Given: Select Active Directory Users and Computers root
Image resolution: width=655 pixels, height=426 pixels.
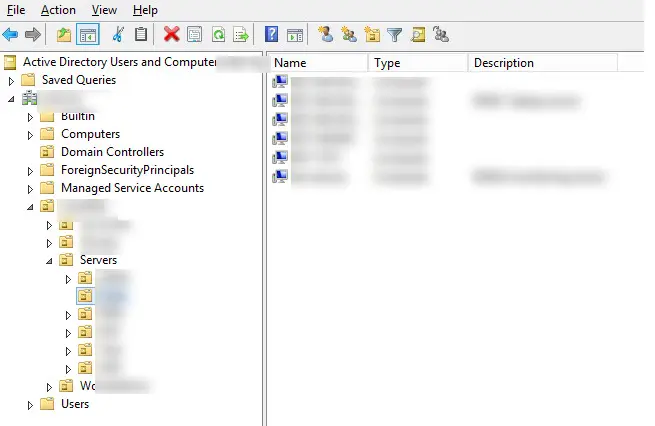Looking at the screenshot, I should tap(119, 62).
